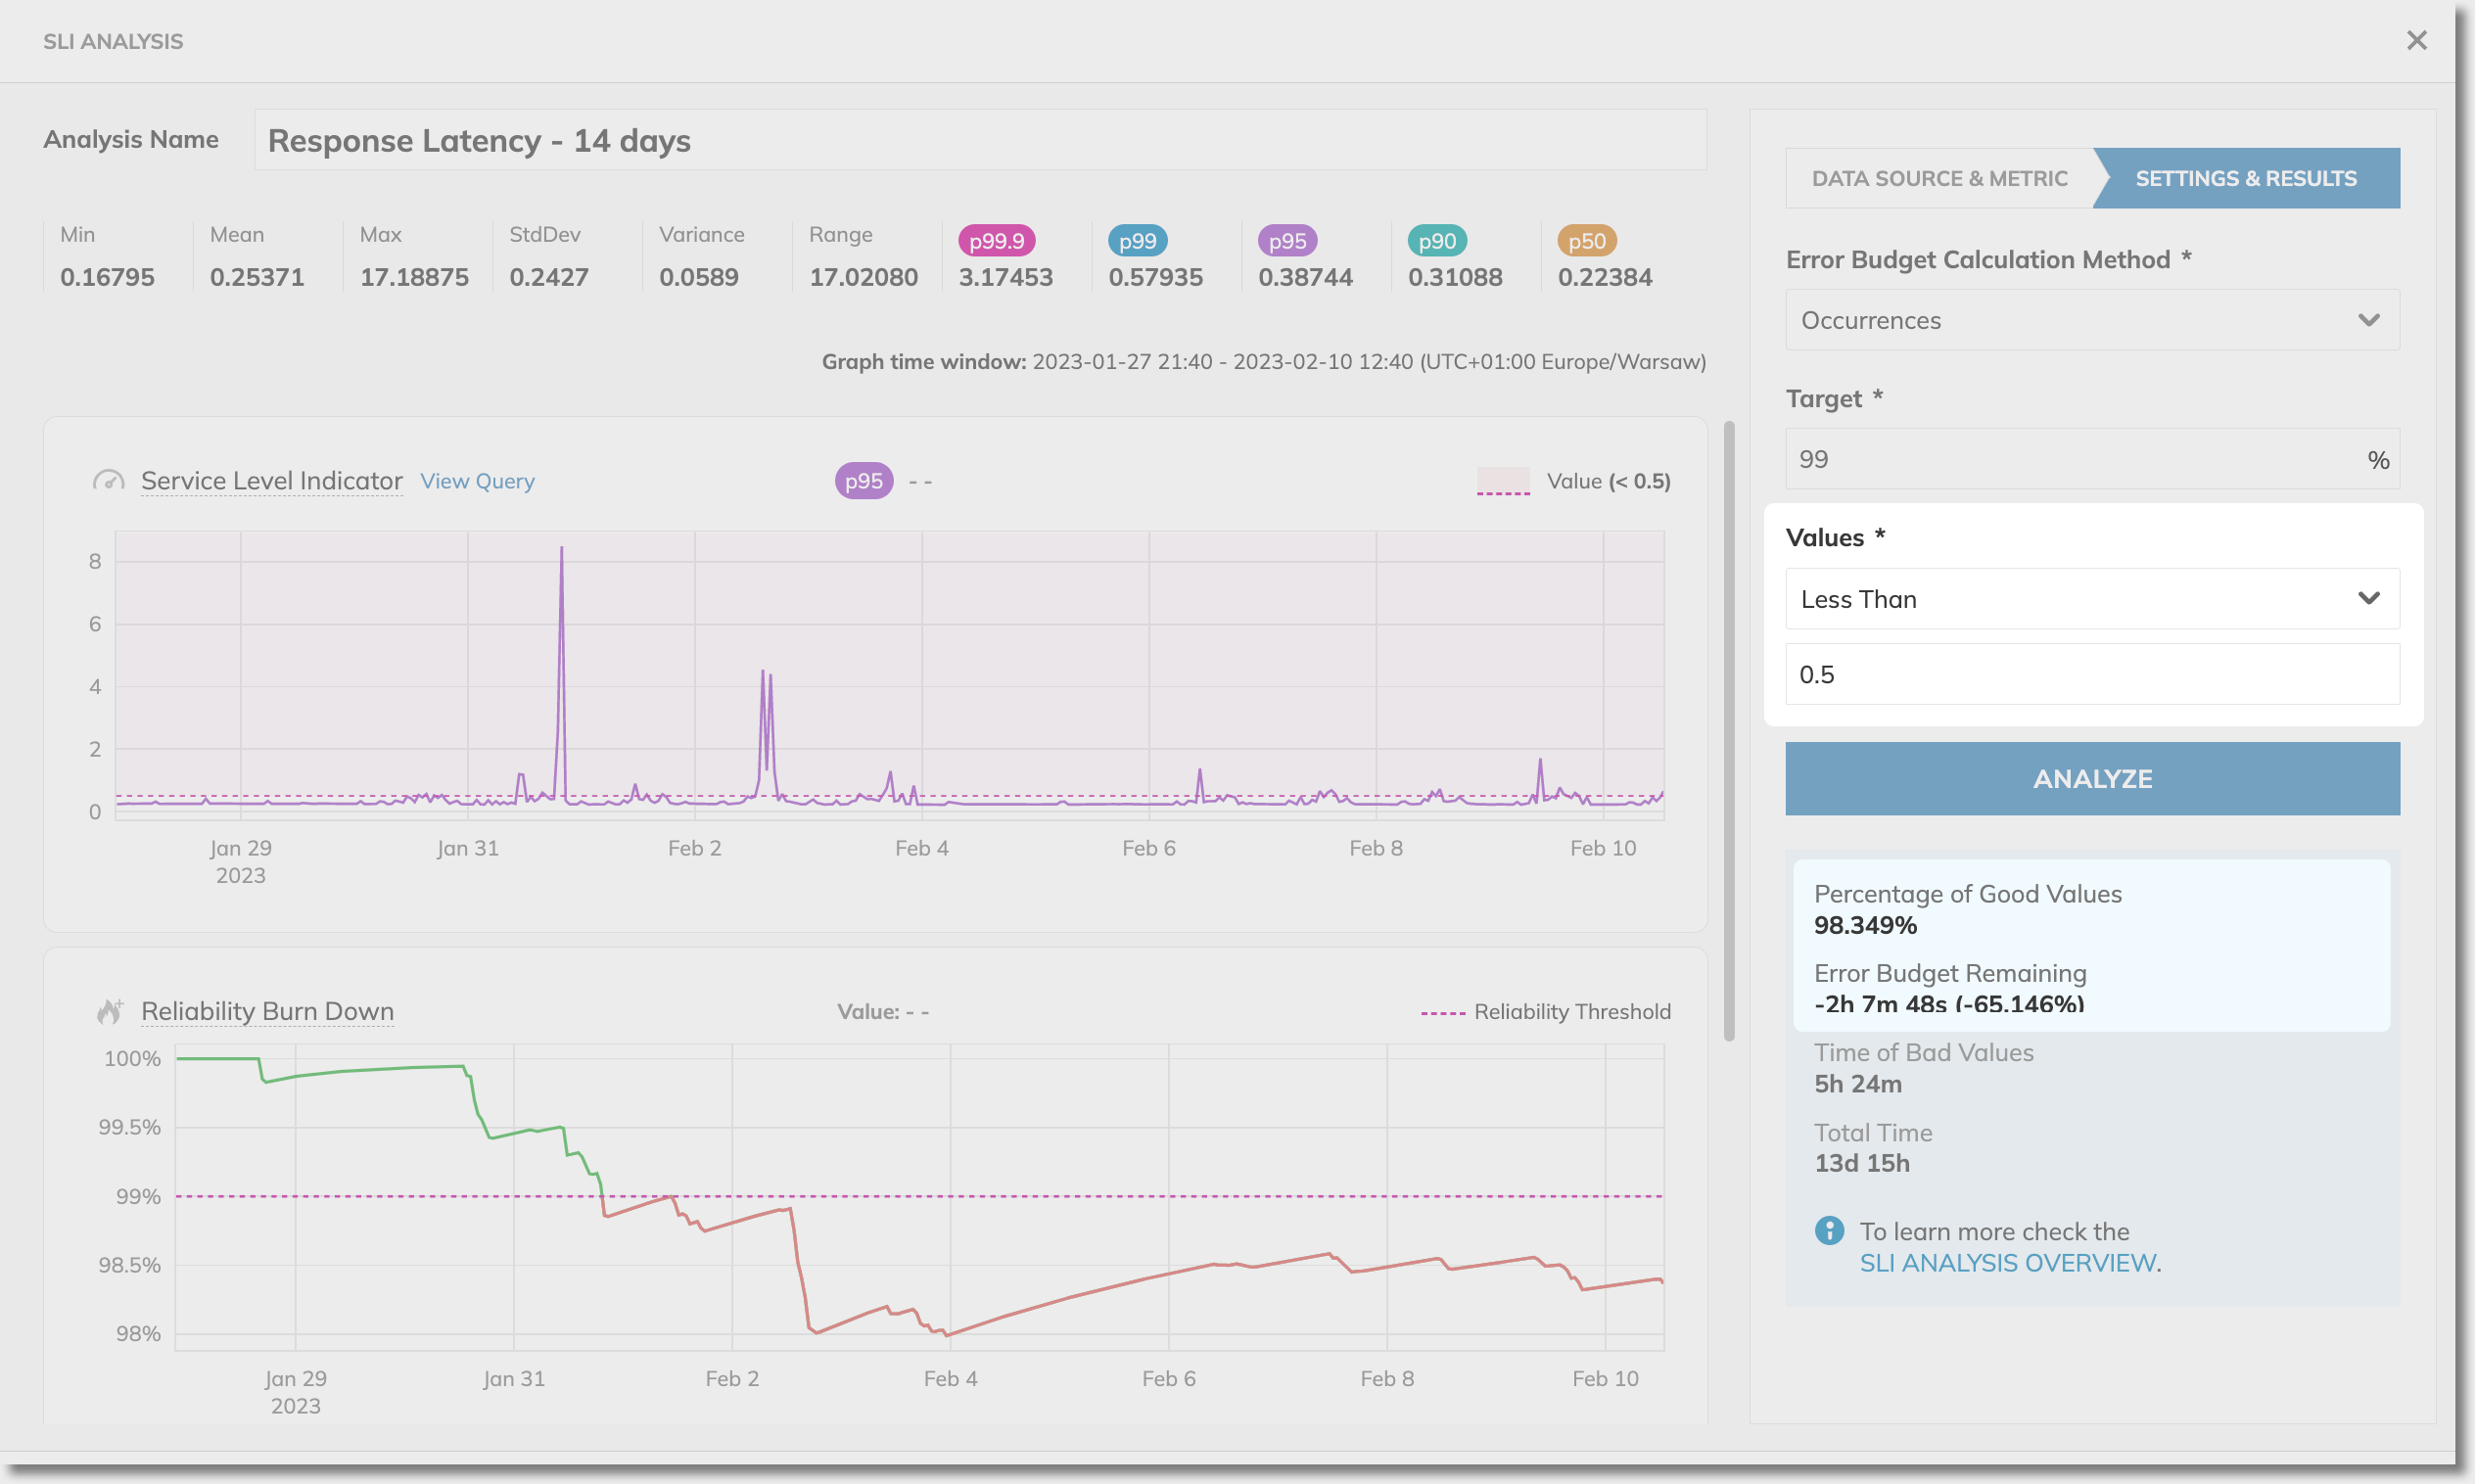
Task: Click the Percentage of Good Values 98.349%
Action: 1865,925
